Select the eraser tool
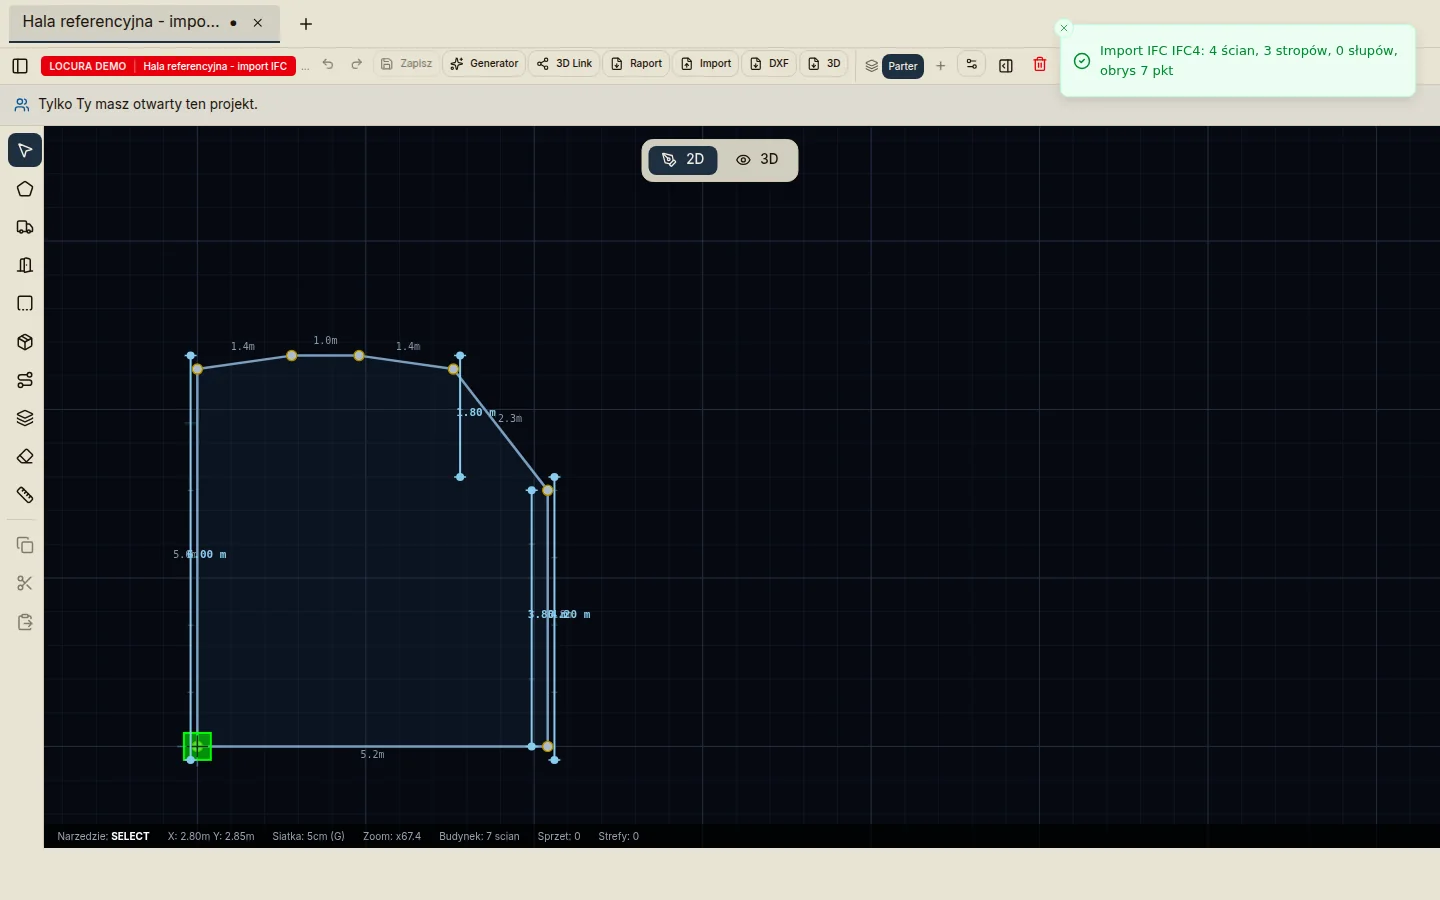The height and width of the screenshot is (900, 1440). tap(25, 456)
